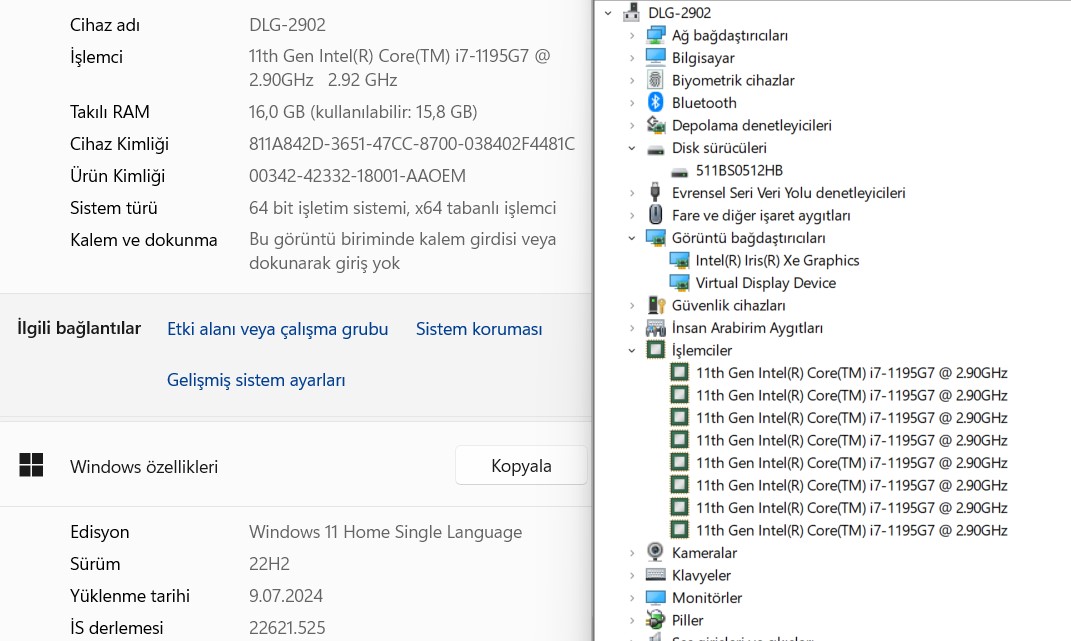The width and height of the screenshot is (1071, 641).
Task: Open the Etki alanı veya çalışma grubu link
Action: (x=277, y=329)
